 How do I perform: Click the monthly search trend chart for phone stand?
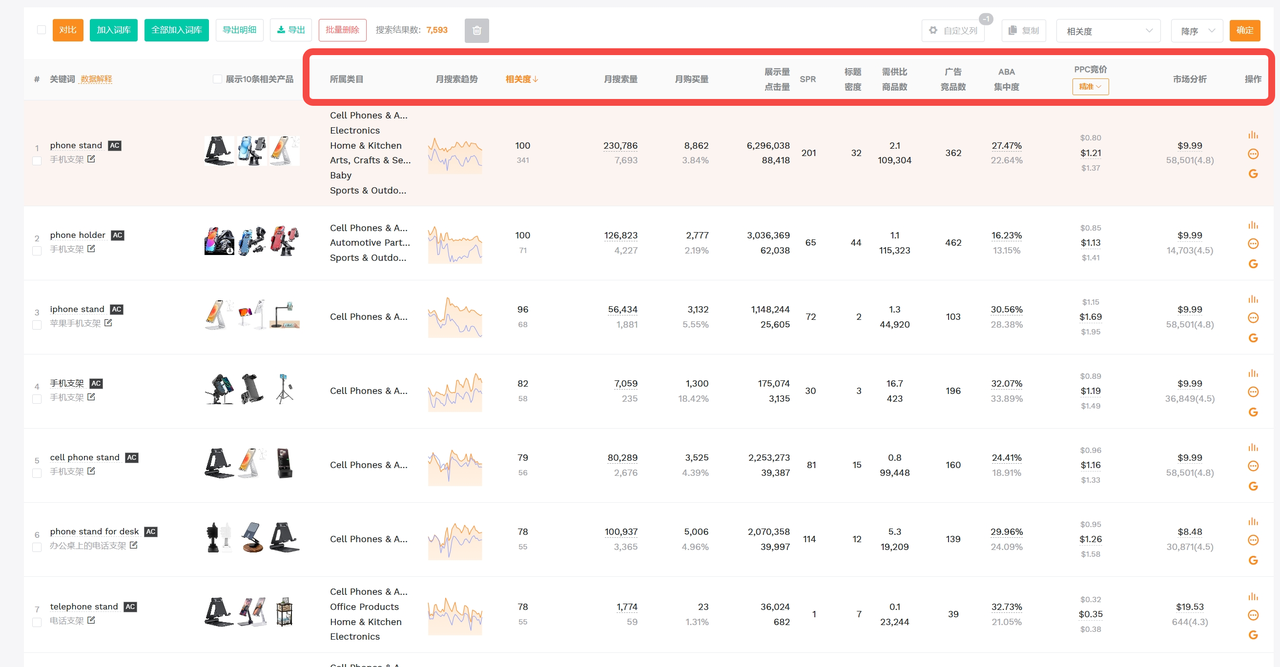[455, 153]
